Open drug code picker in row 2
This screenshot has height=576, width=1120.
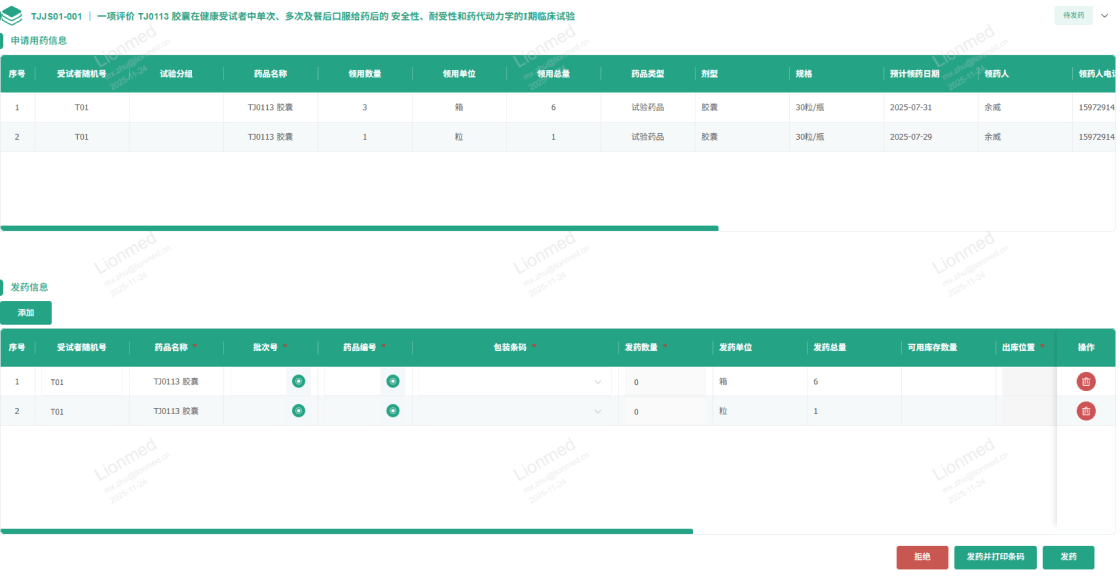[x=393, y=411]
